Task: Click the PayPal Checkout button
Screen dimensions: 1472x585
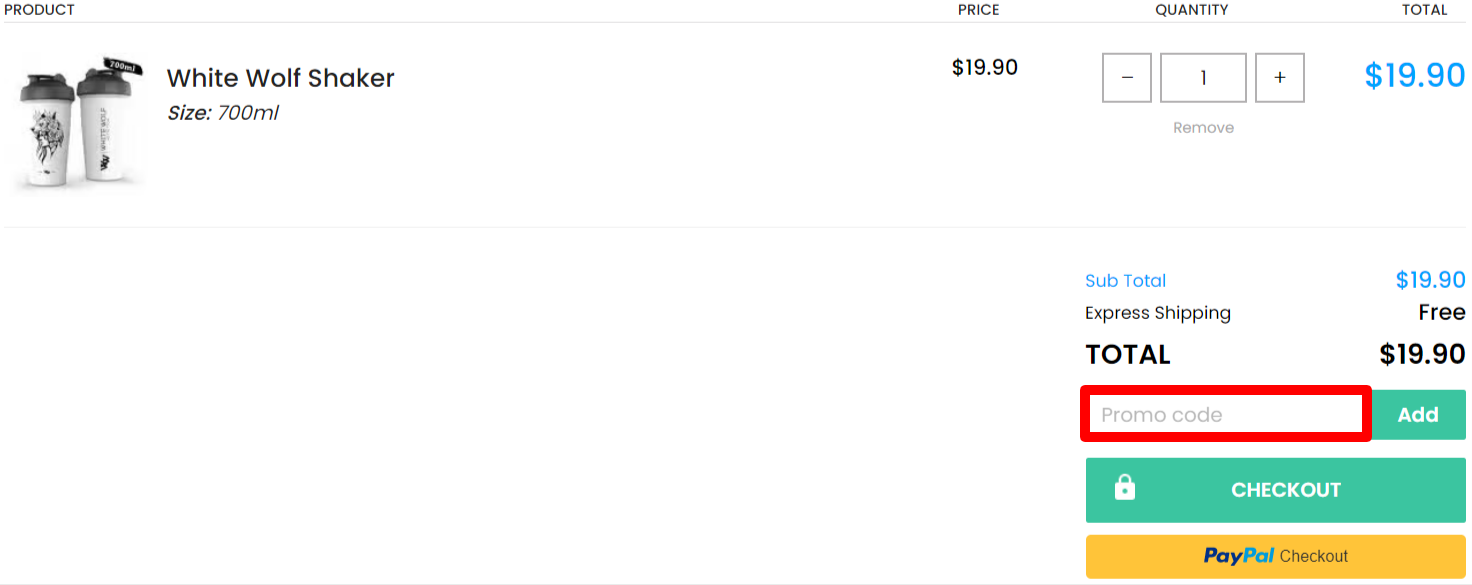Action: click(1275, 556)
